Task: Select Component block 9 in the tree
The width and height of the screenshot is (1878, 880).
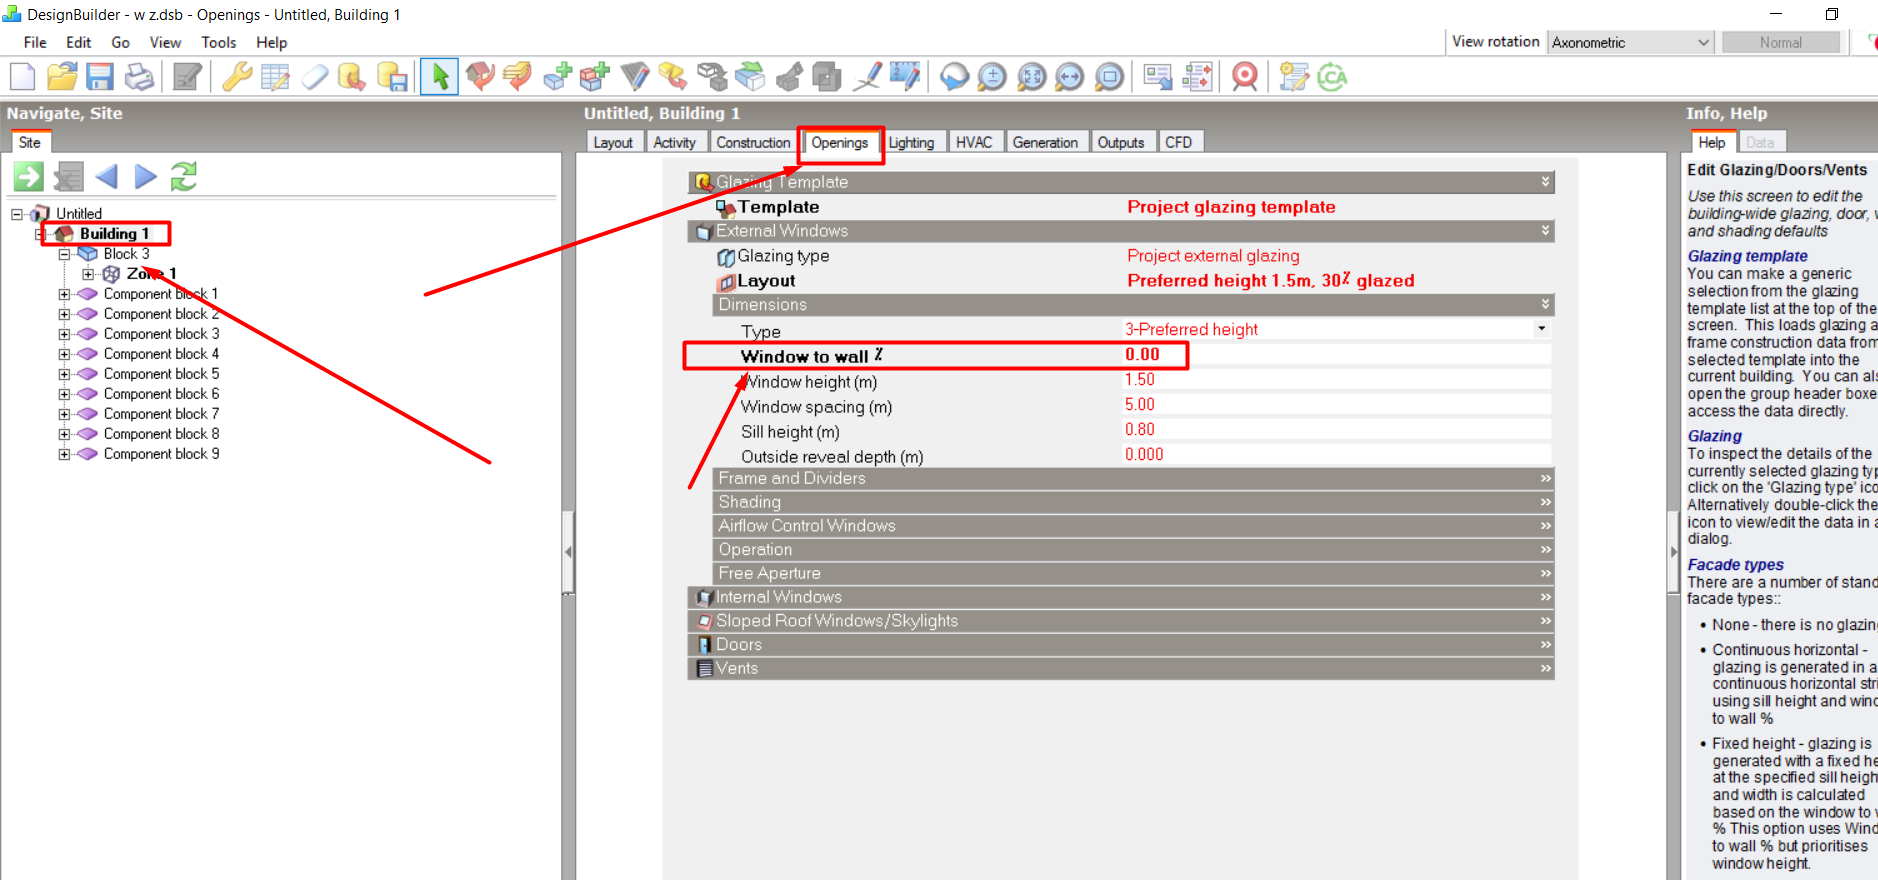Action: click(161, 454)
